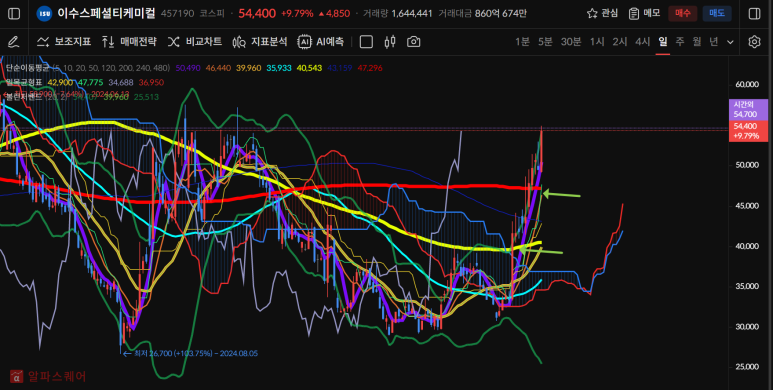Take chart screenshot with camera icon
Screen dimensions: 773x390
tap(414, 42)
